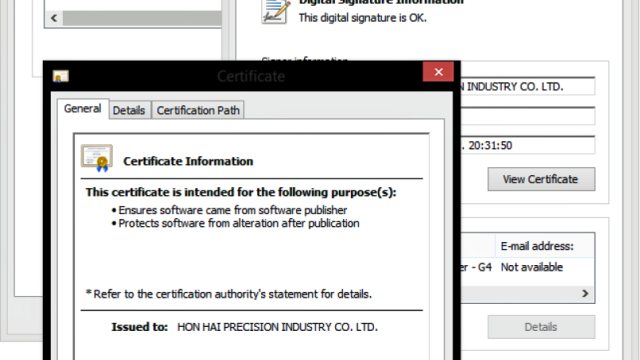The height and width of the screenshot is (360, 640).
Task: Switch to the General tab
Action: (x=83, y=109)
